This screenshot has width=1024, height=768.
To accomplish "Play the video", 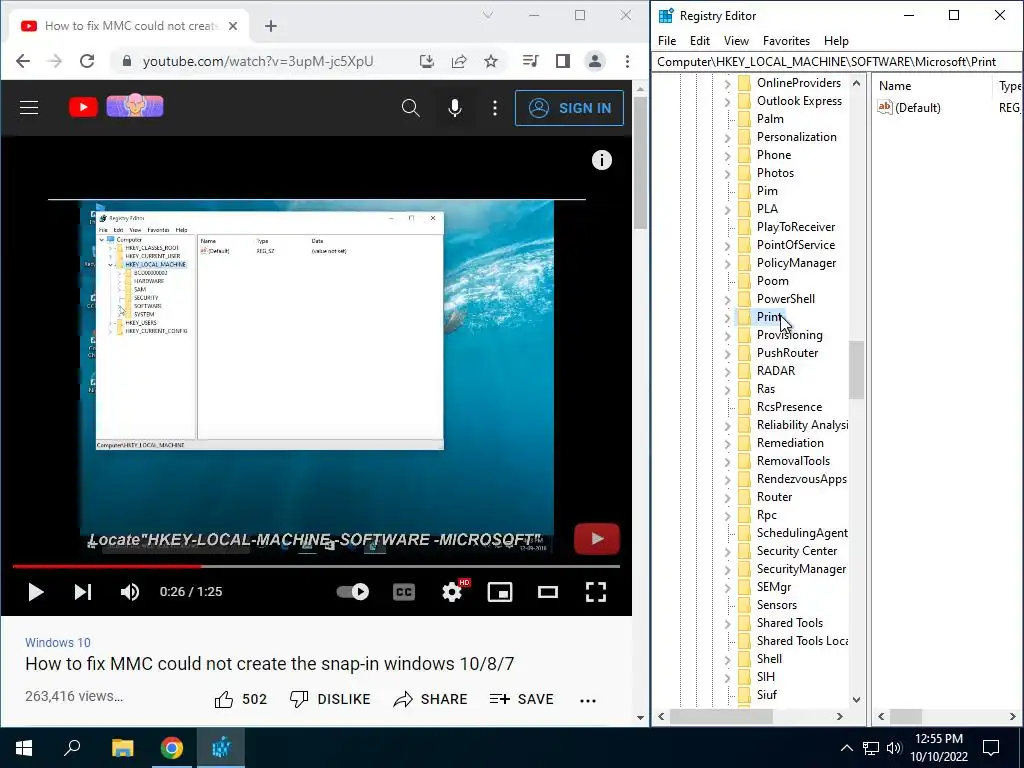I will (36, 592).
